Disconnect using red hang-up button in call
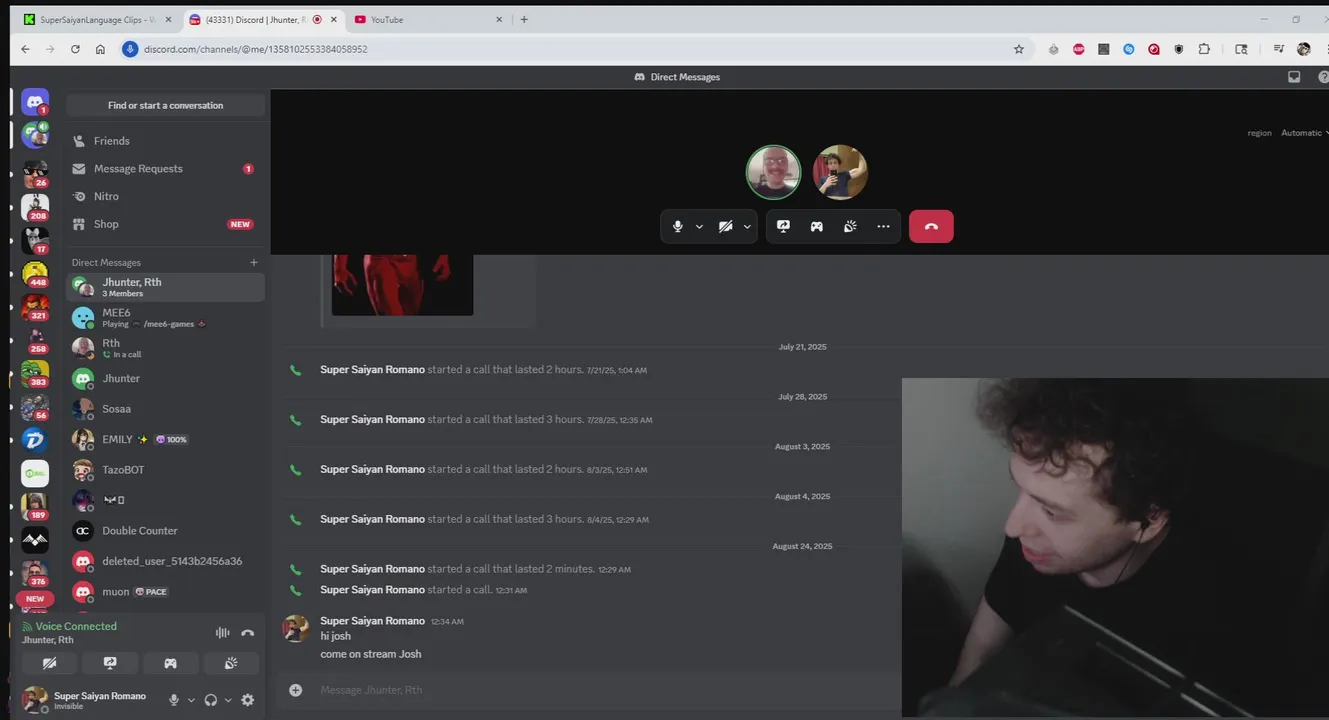 pyautogui.click(x=931, y=226)
